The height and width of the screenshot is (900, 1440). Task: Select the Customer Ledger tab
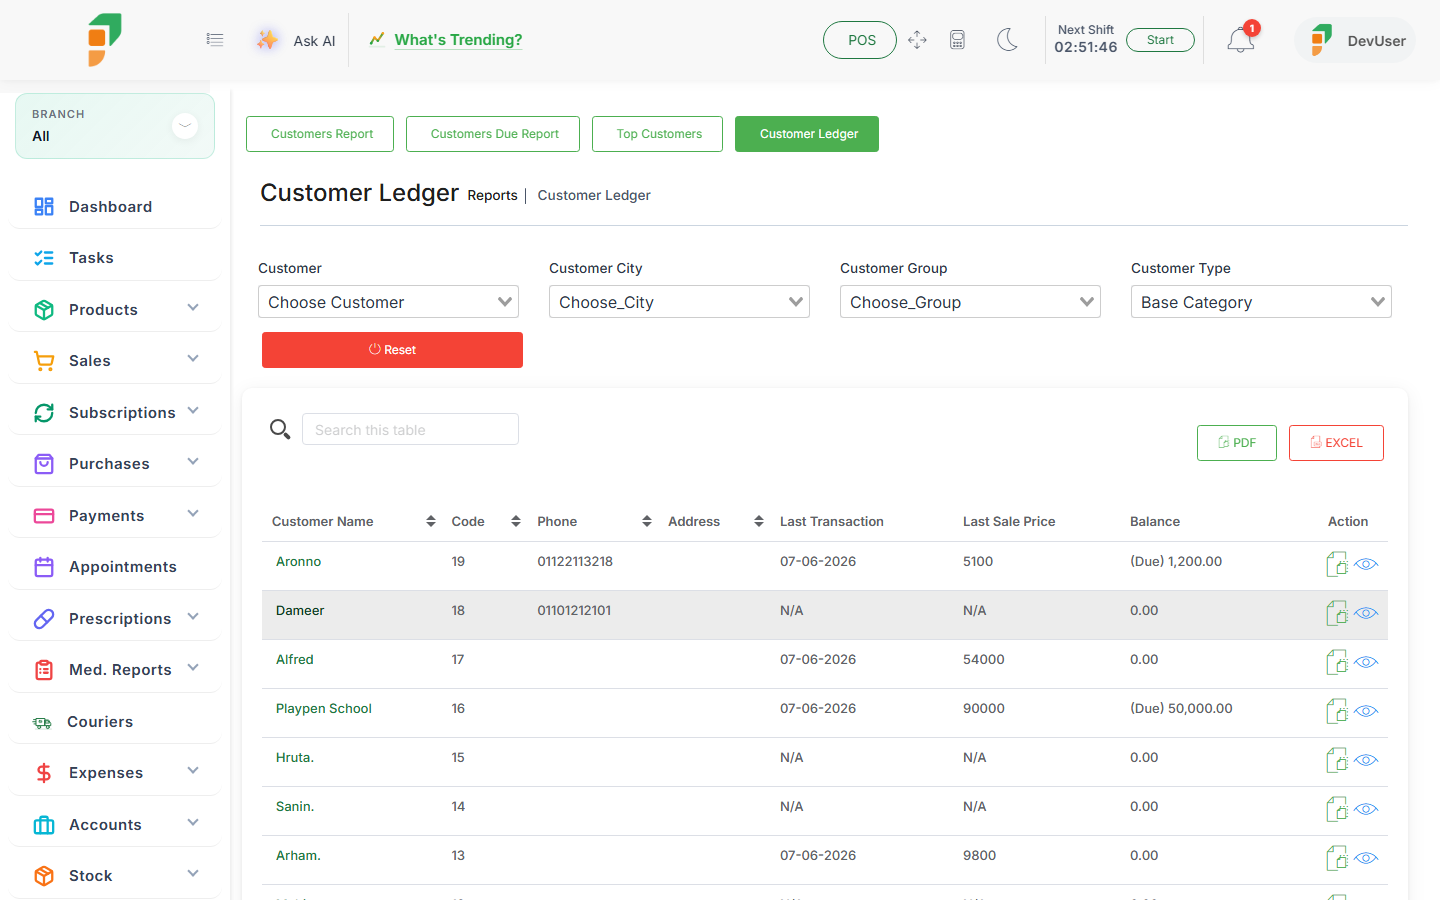tap(807, 134)
